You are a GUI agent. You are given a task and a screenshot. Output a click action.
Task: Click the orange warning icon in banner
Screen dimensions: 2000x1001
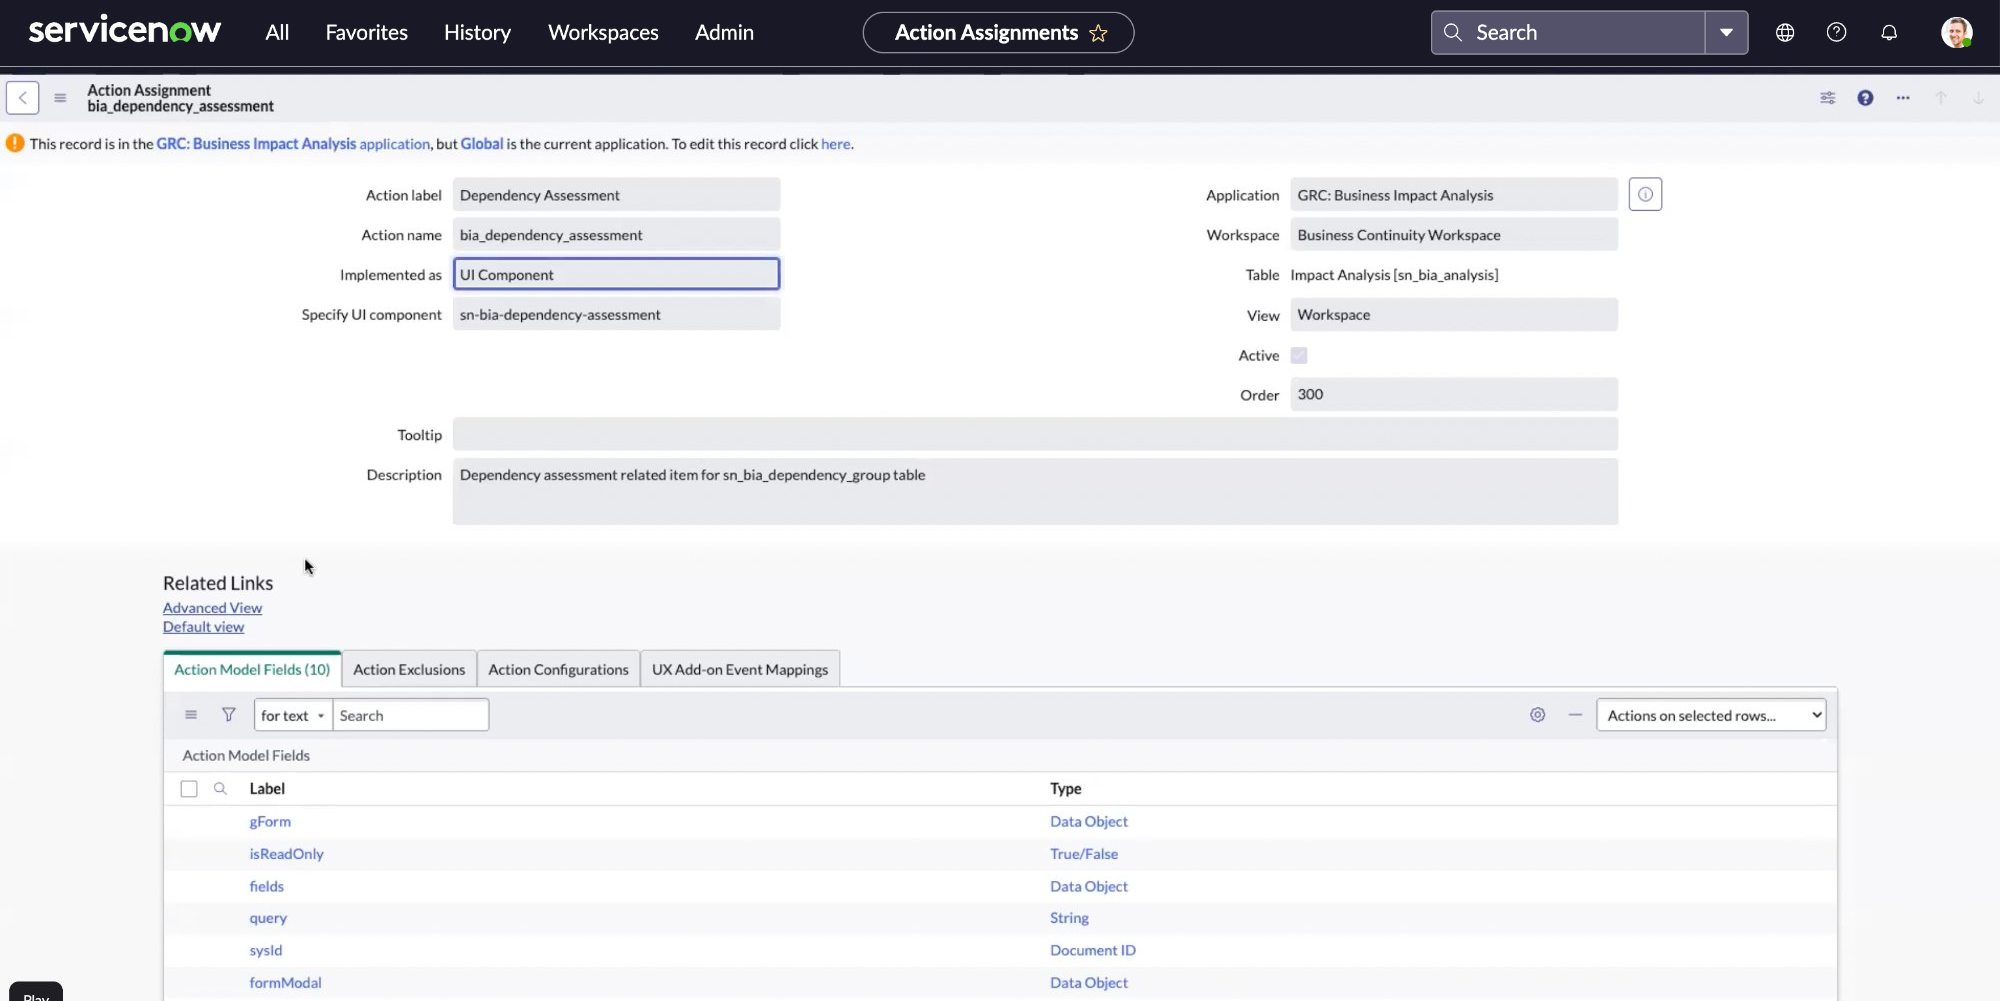pyautogui.click(x=15, y=143)
